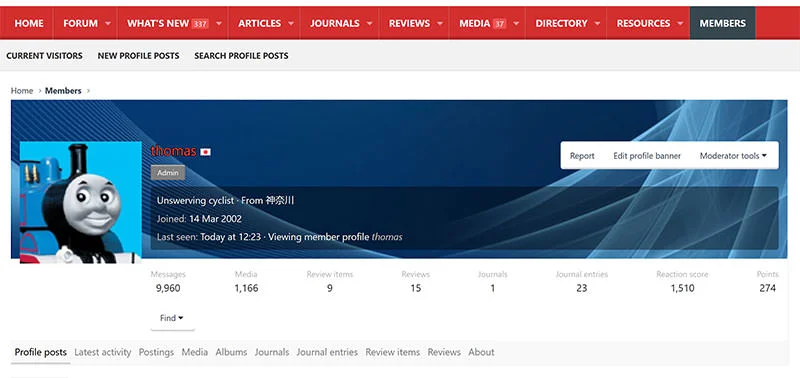Click the Points value 274
800x378 pixels.
pos(767,288)
